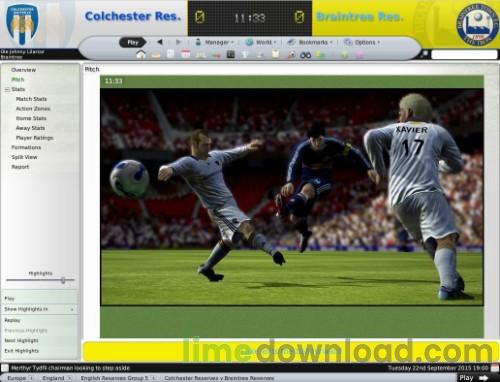Screen dimensions: 500x382
Task: Click the trophy icon in toolbar
Action: [x=245, y=54]
